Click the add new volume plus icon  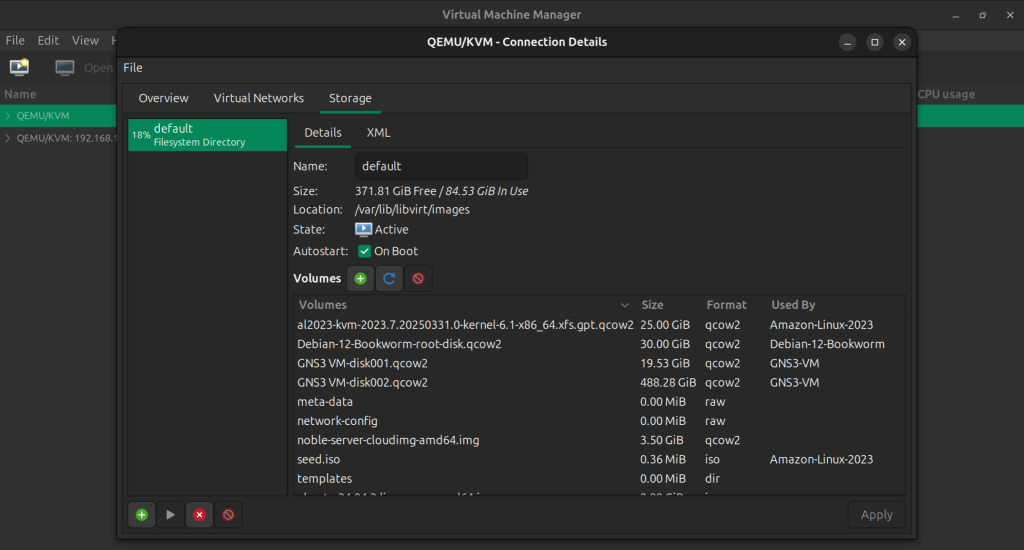coord(360,279)
